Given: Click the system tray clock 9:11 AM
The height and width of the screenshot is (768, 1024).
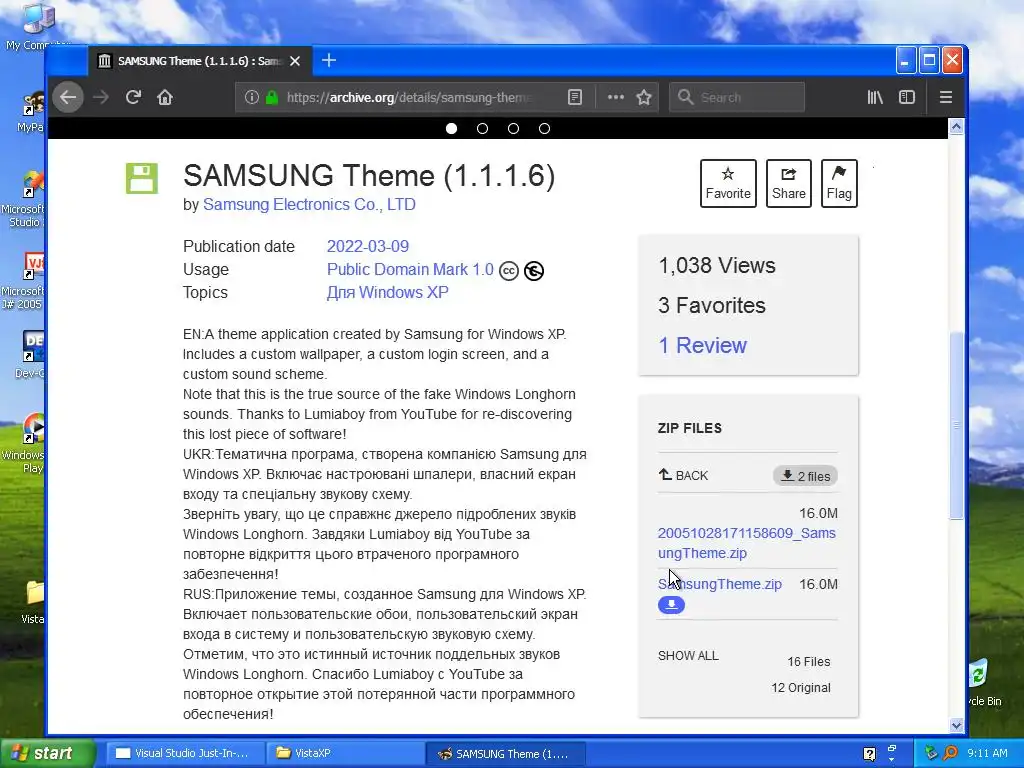Looking at the screenshot, I should (987, 753).
